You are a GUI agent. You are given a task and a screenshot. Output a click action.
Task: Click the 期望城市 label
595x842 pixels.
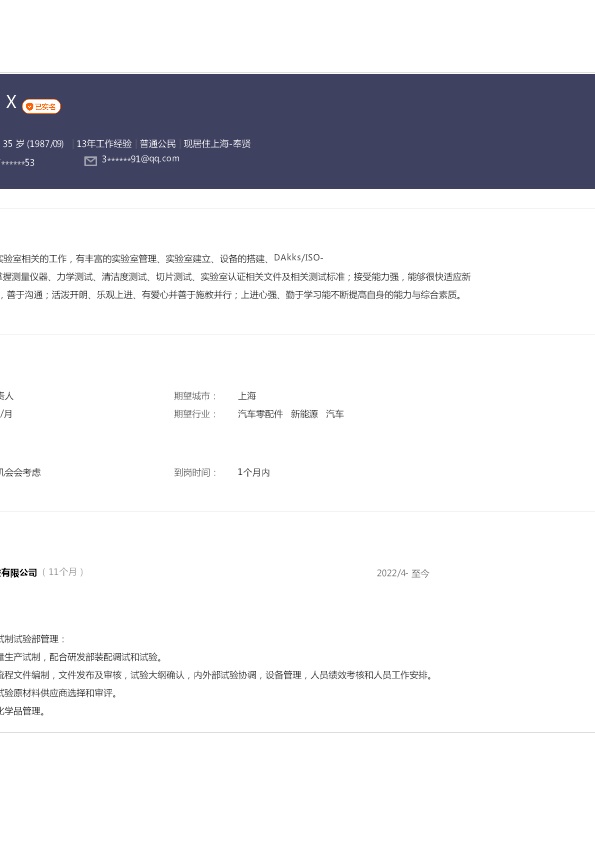[195, 396]
